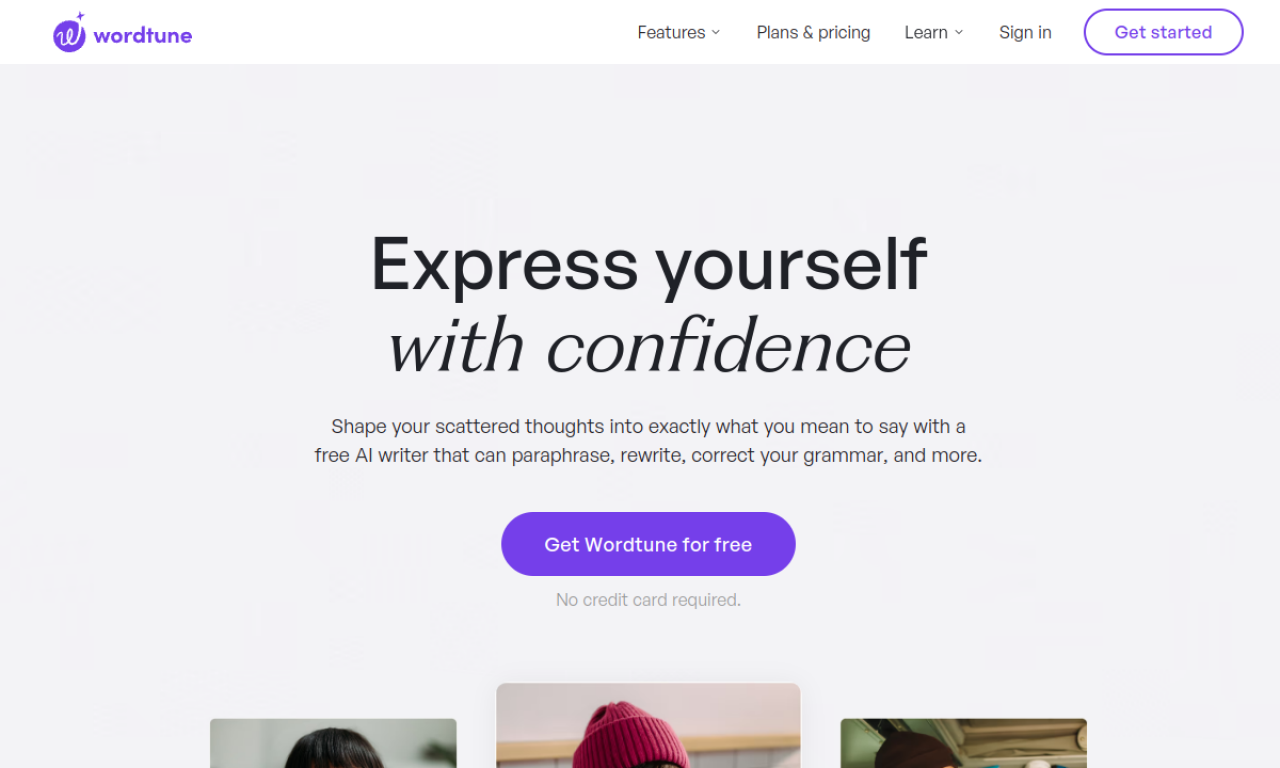Click the wordtune wordmark text

coord(142,36)
